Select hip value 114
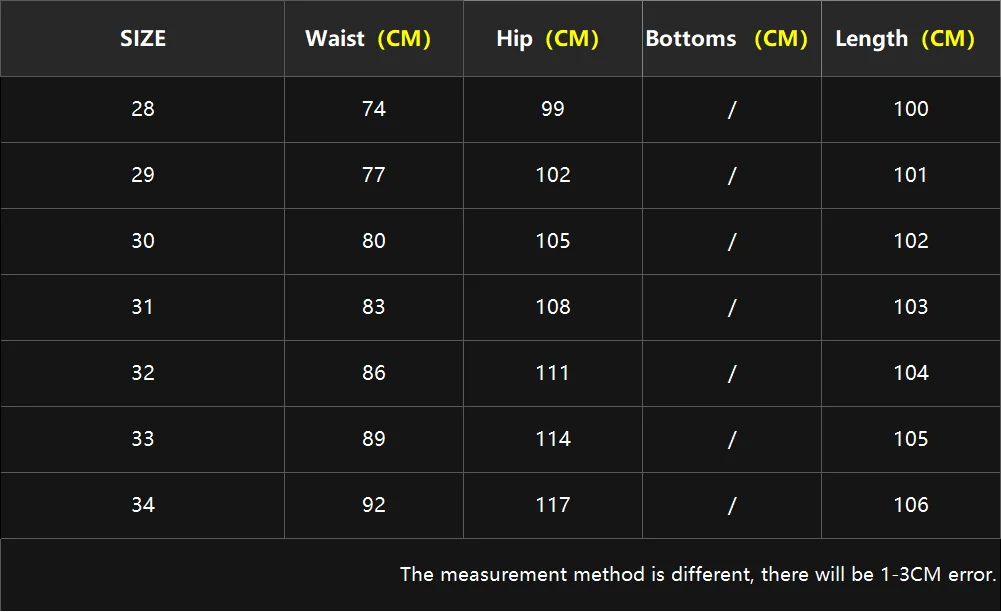The height and width of the screenshot is (612, 1001). point(553,439)
